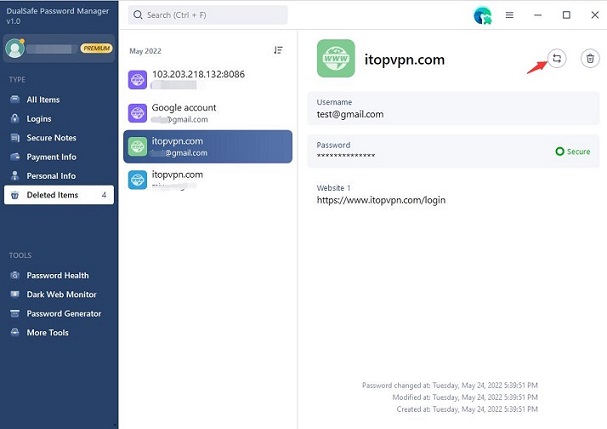
Task: Click the browser extension icon in title bar
Action: [x=482, y=15]
